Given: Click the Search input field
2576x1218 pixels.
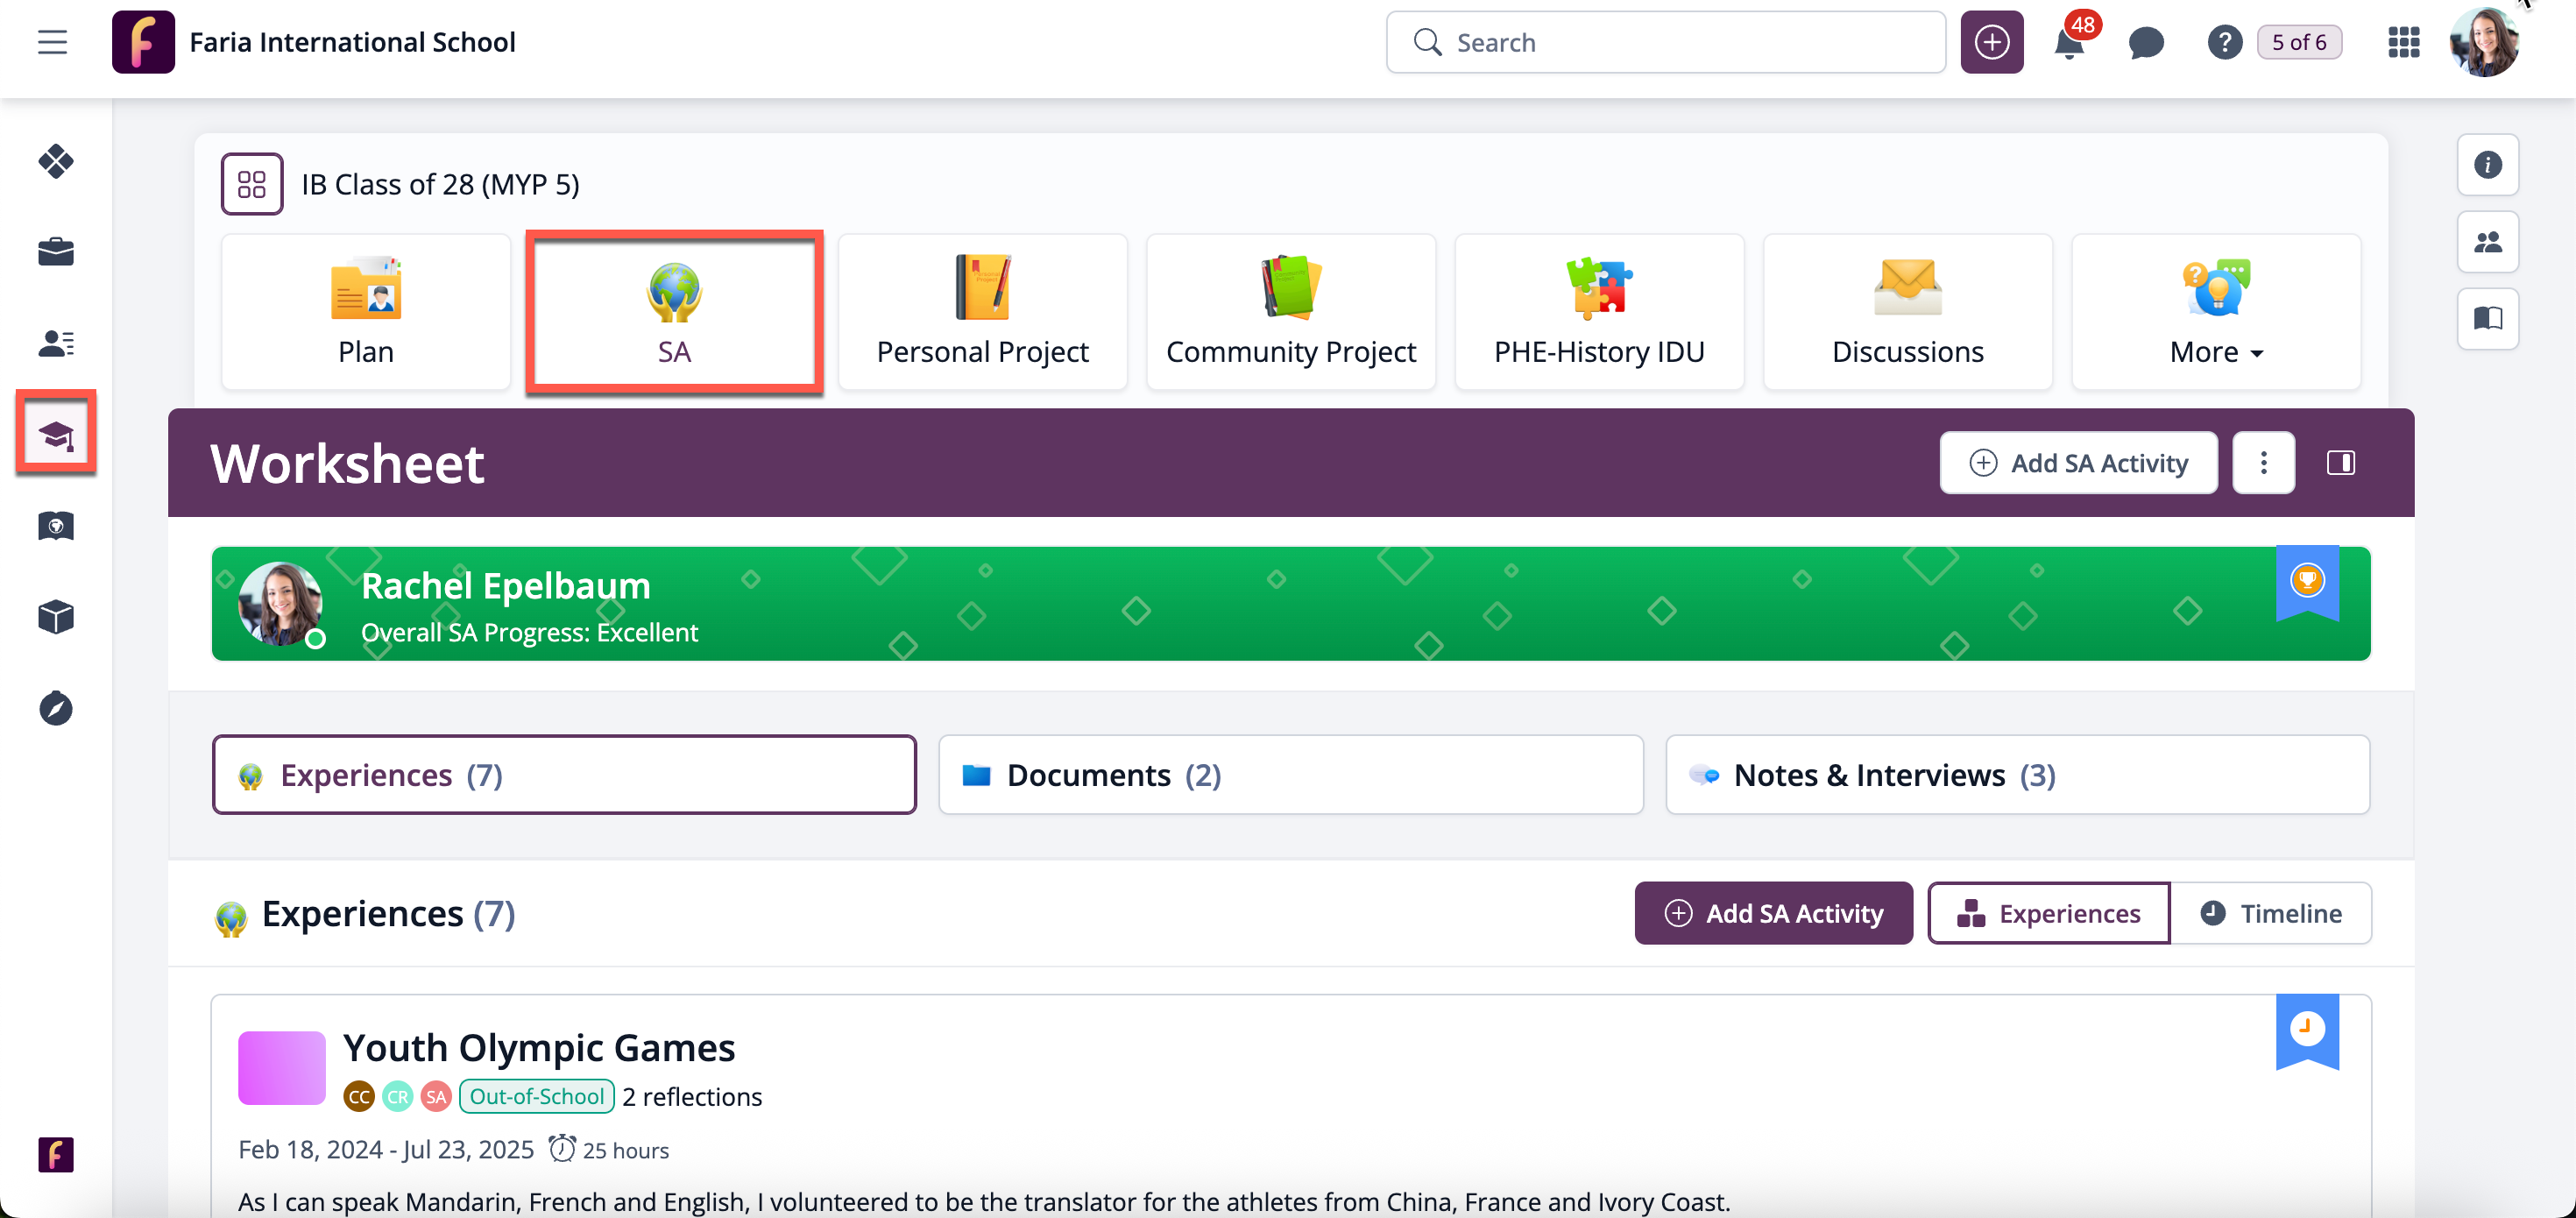Looking at the screenshot, I should [x=1665, y=43].
